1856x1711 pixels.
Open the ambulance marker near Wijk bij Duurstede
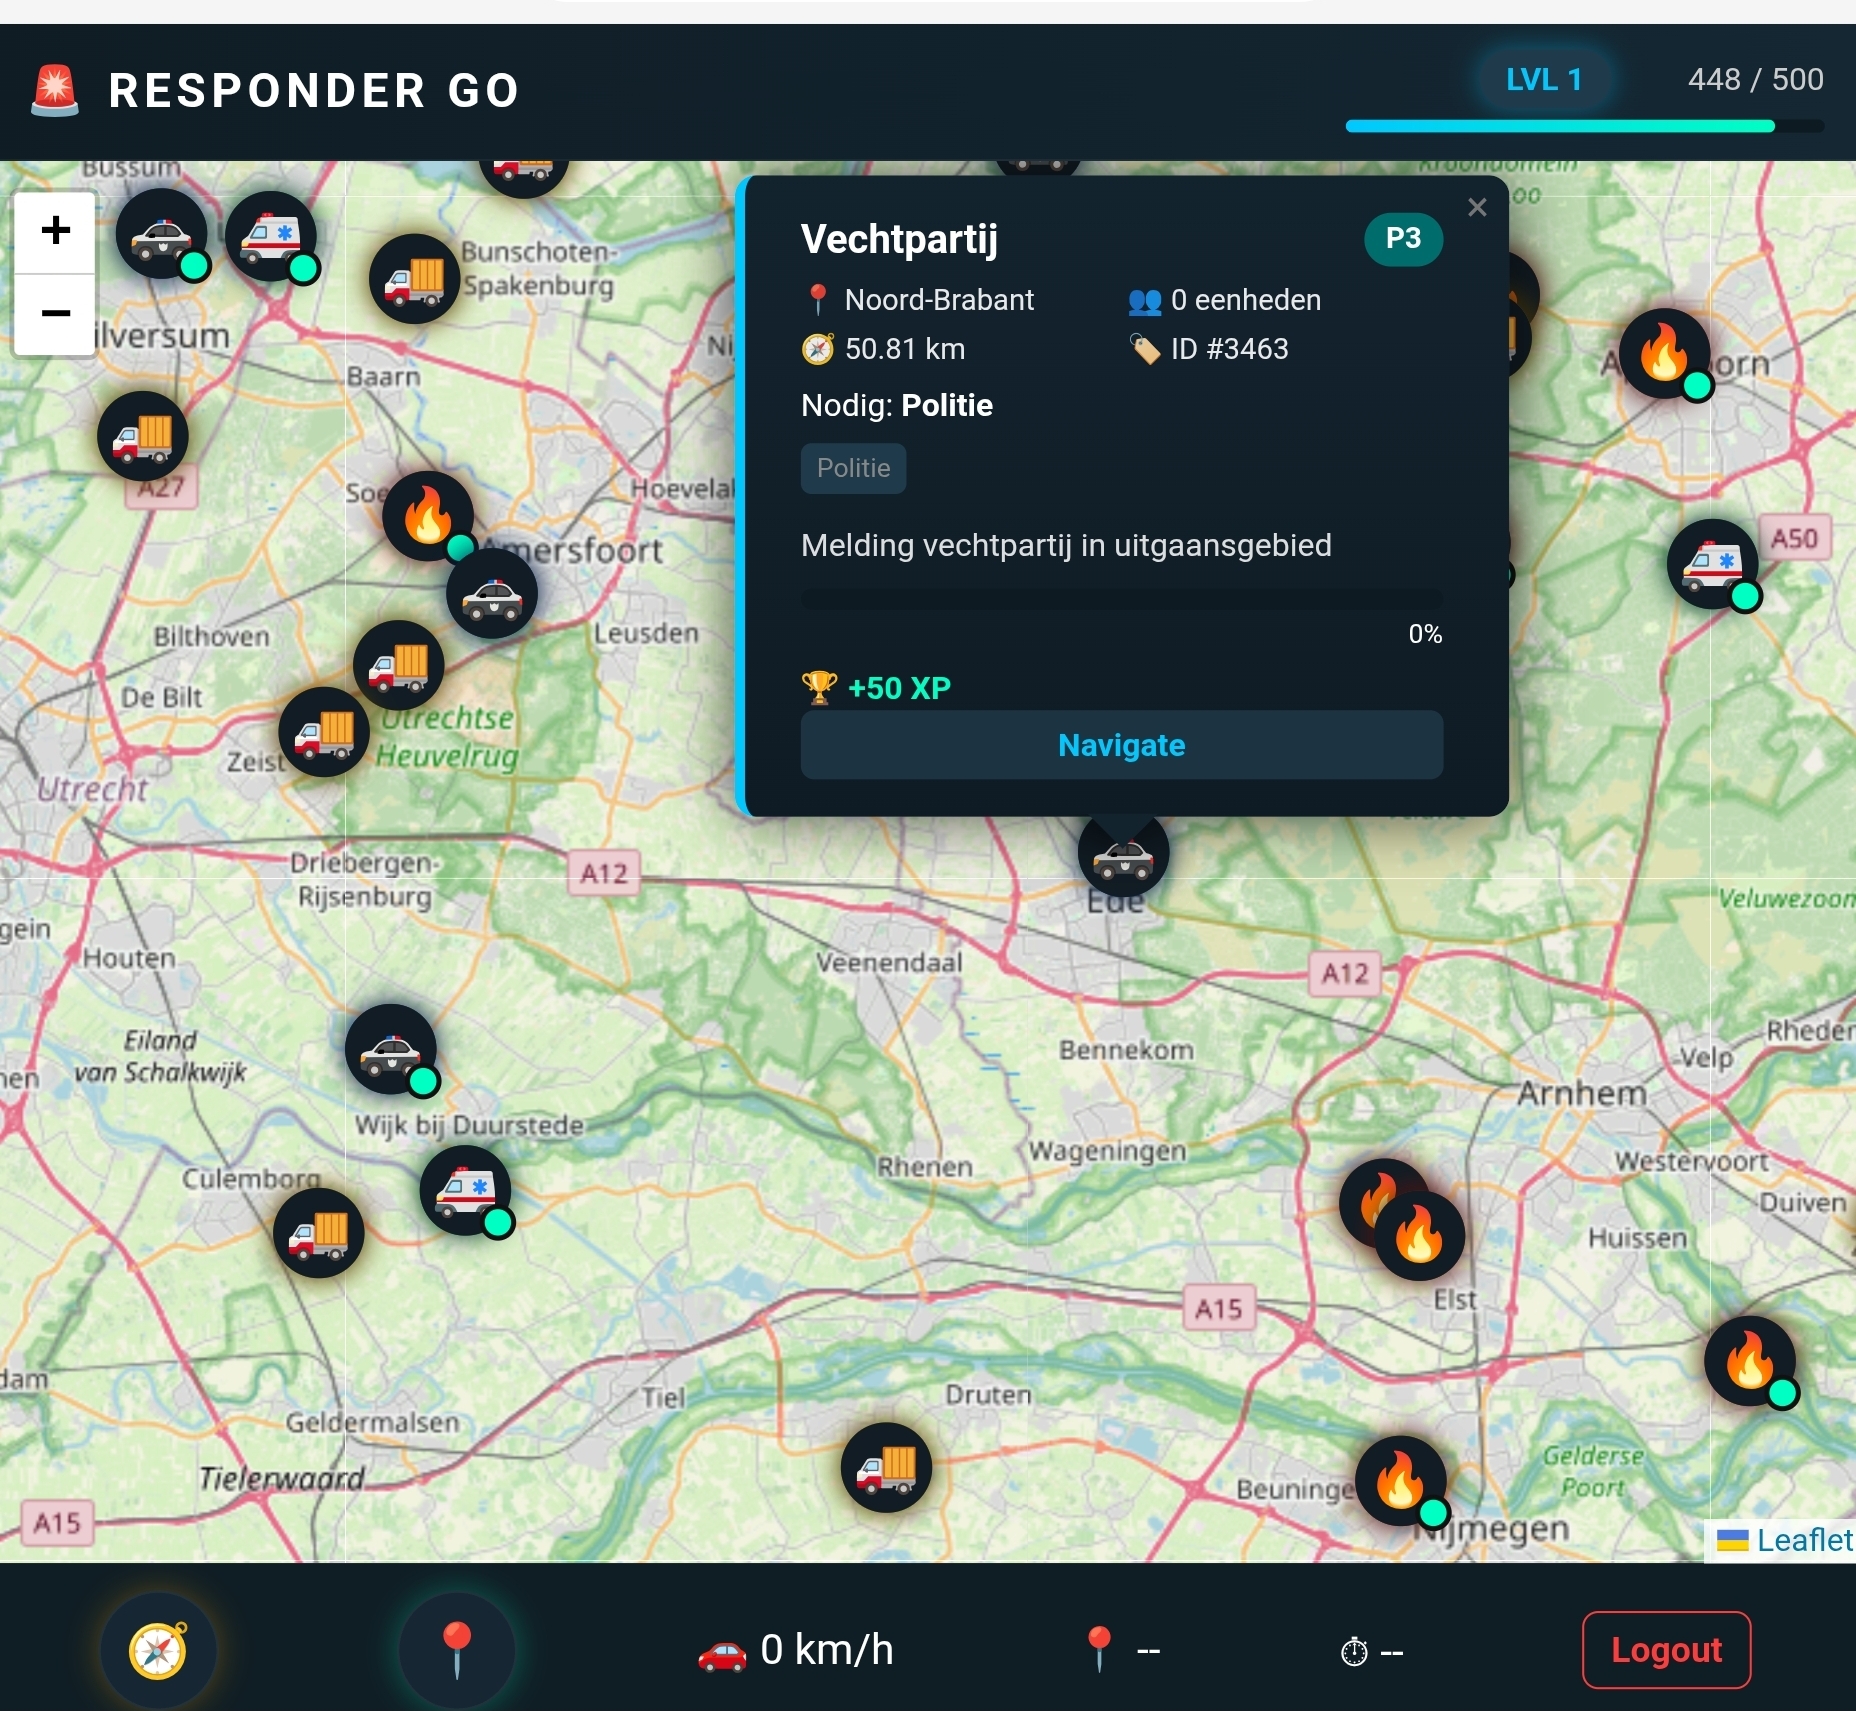(x=466, y=1190)
